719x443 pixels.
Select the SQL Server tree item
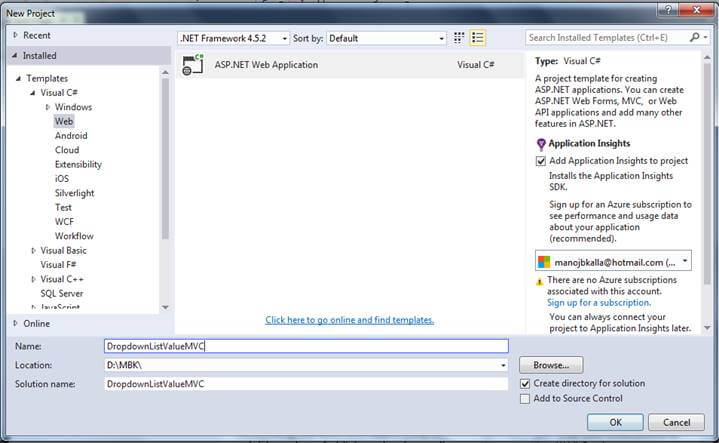62,293
